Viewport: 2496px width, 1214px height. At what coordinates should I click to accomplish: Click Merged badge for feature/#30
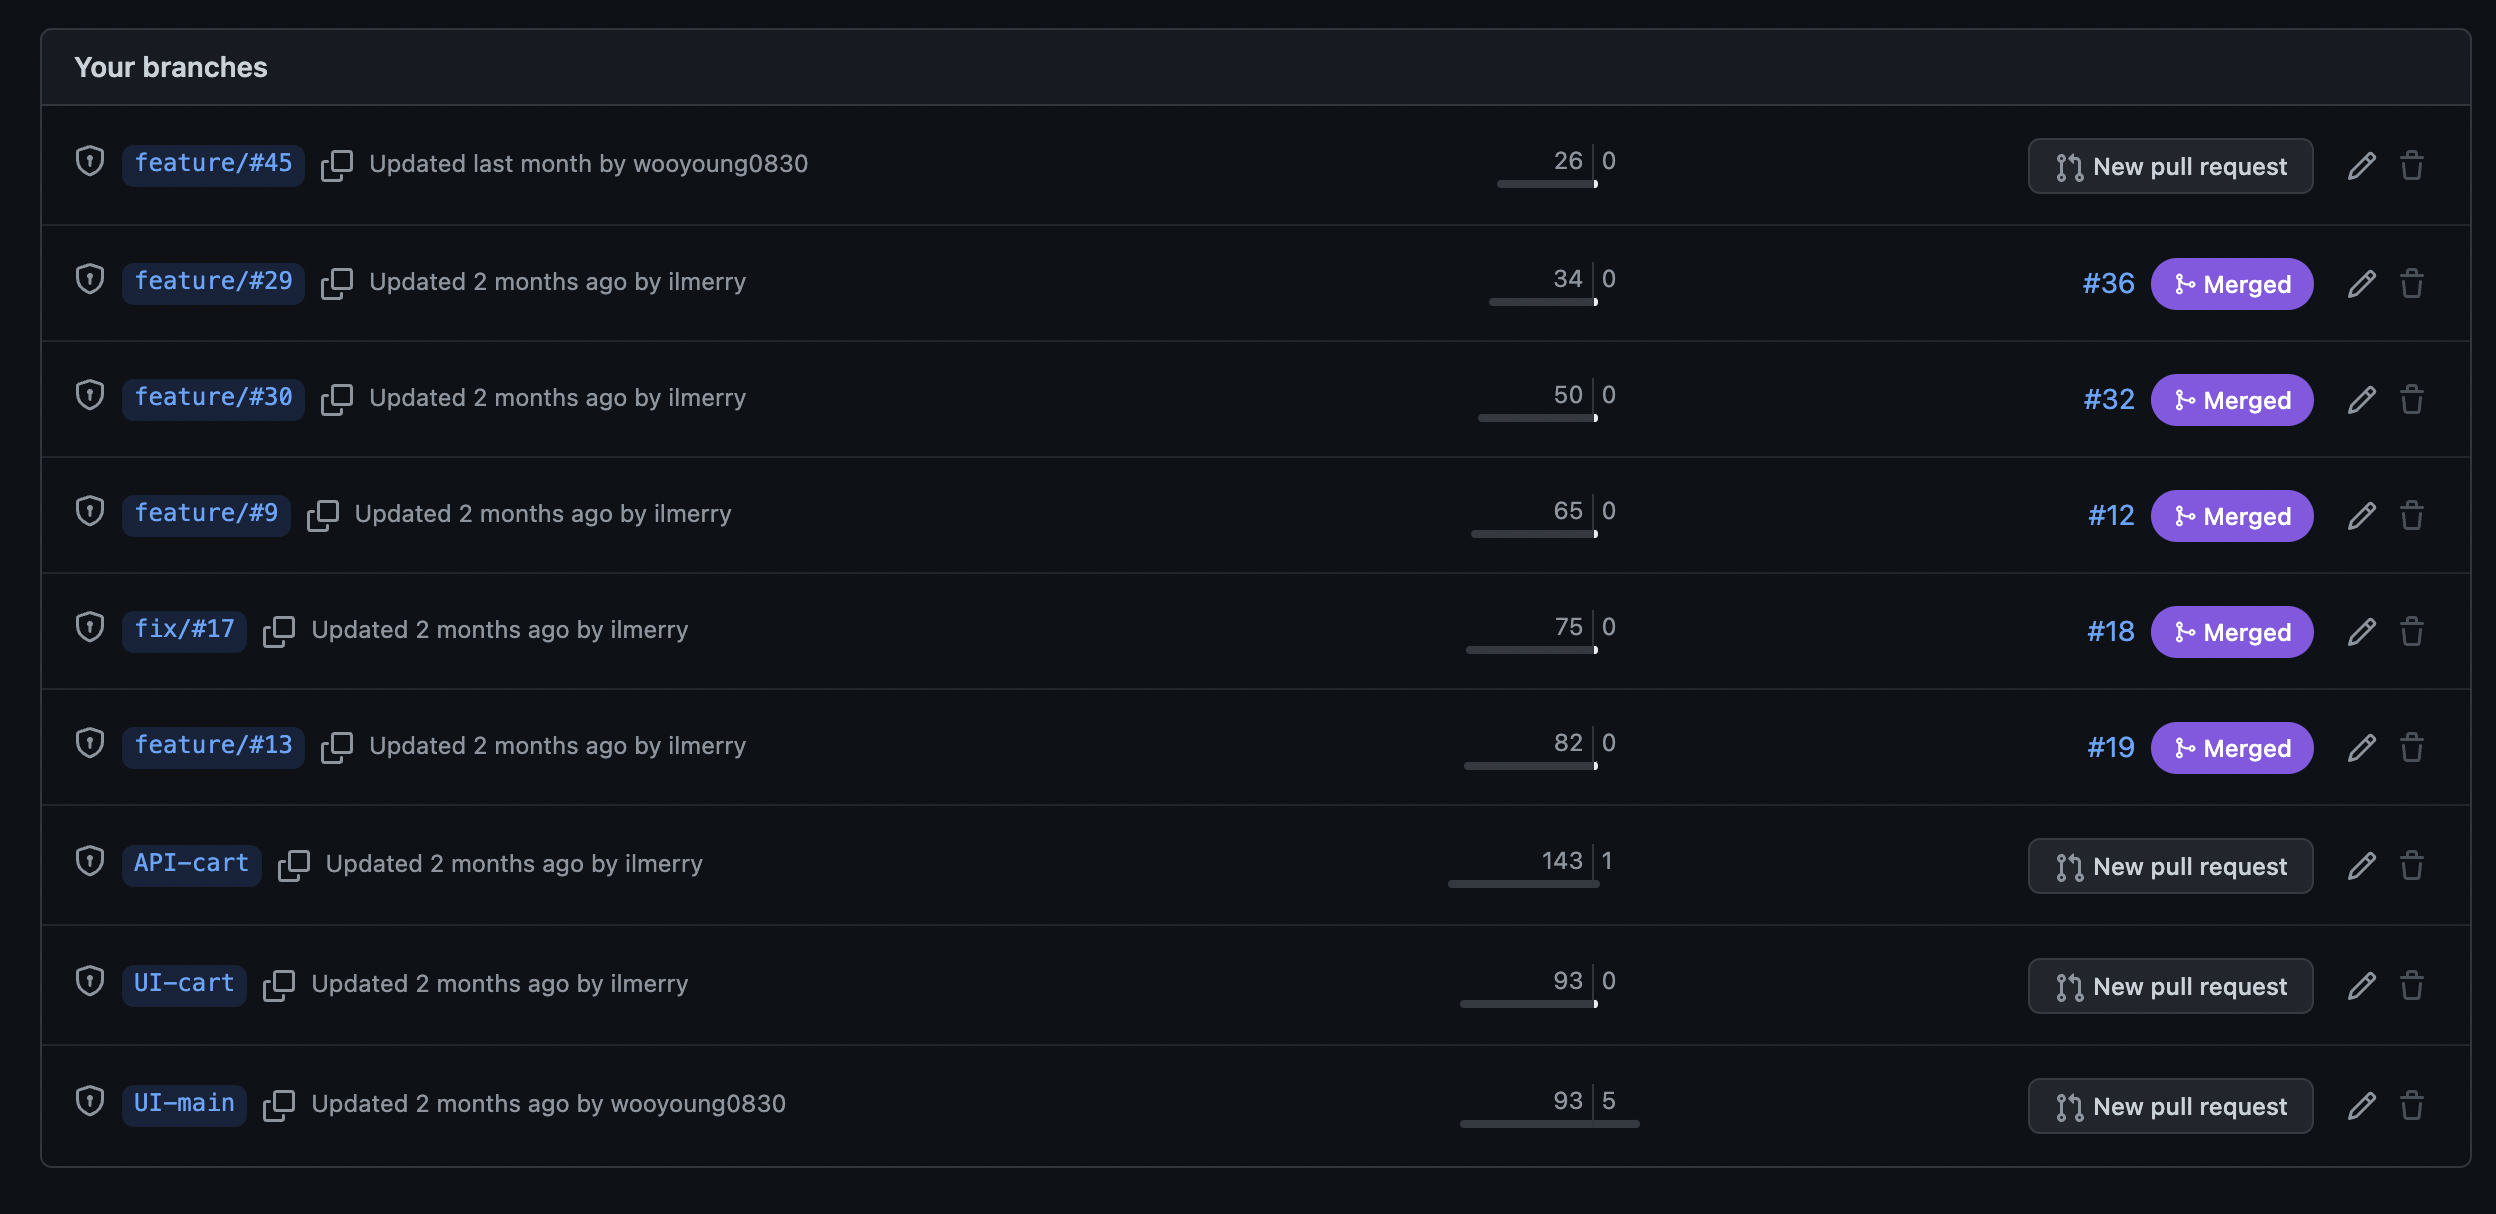pyautogui.click(x=2232, y=400)
